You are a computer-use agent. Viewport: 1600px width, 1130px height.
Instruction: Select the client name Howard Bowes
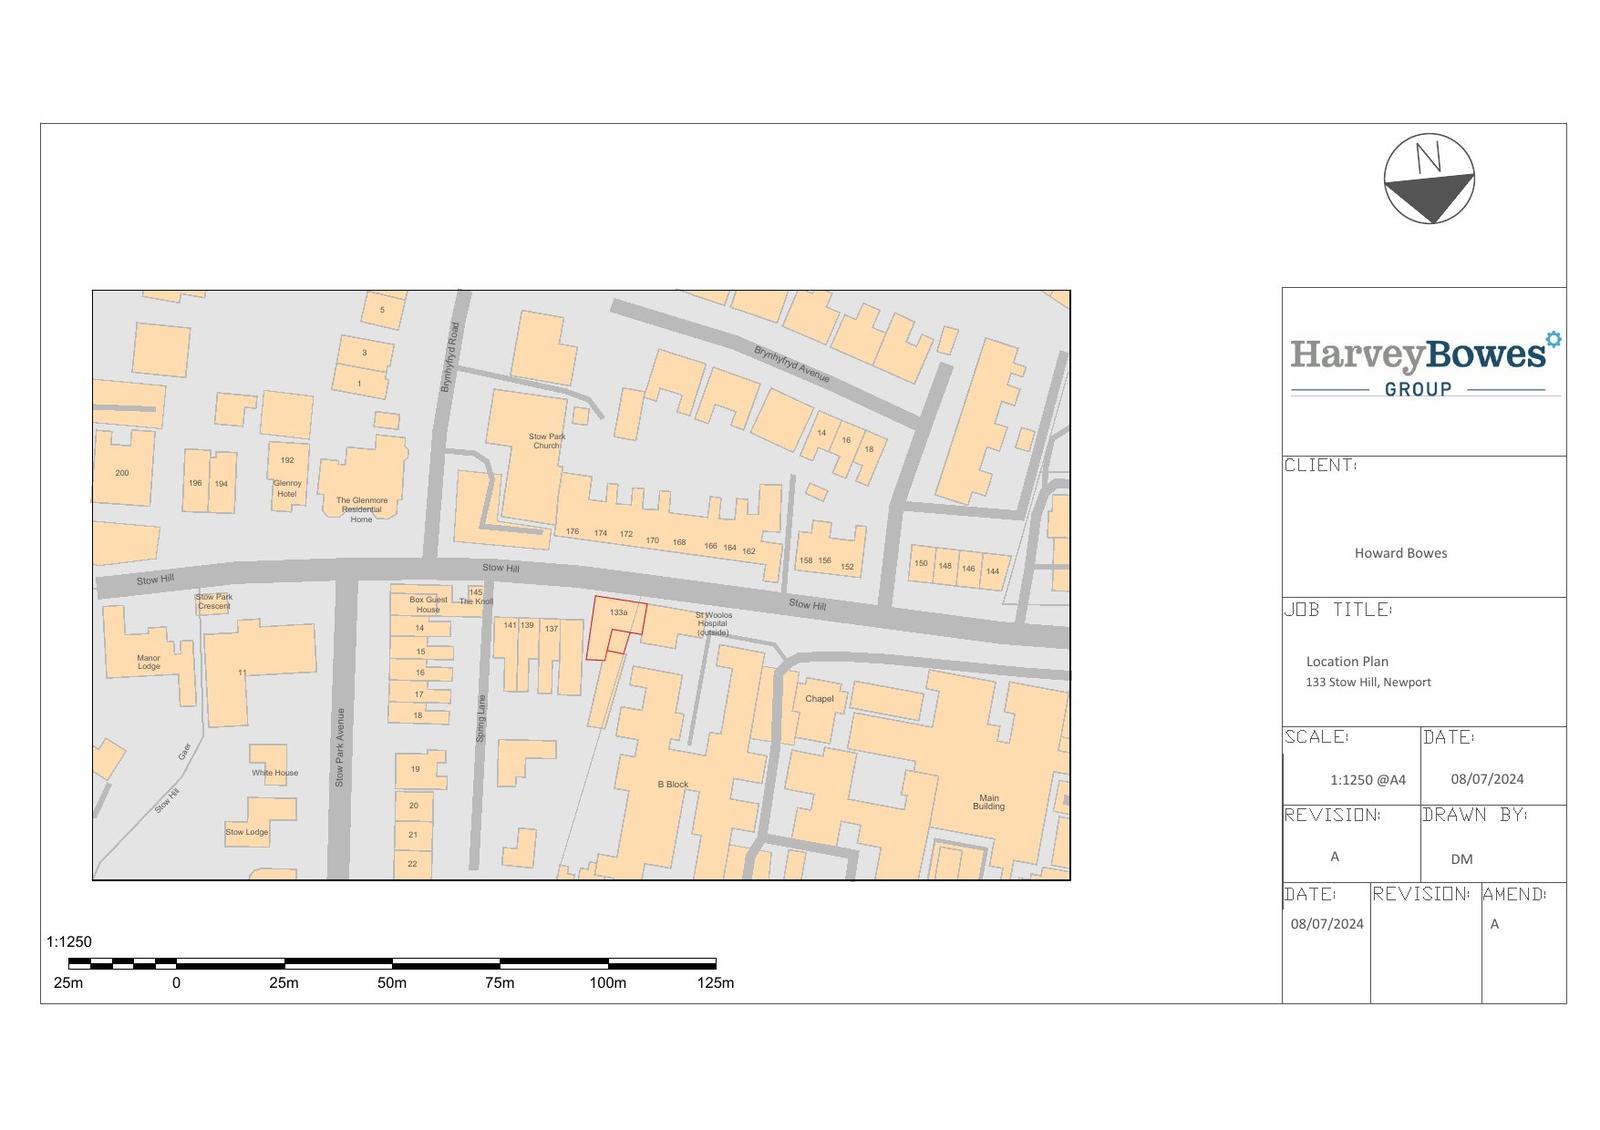(1400, 553)
